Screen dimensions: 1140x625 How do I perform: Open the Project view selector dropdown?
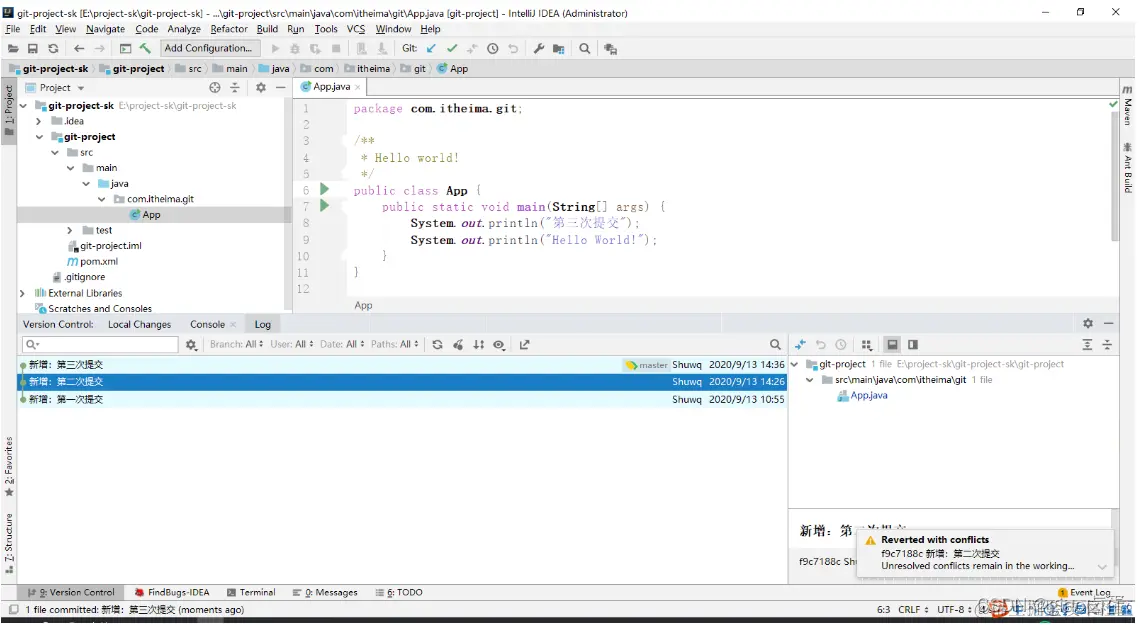click(55, 88)
